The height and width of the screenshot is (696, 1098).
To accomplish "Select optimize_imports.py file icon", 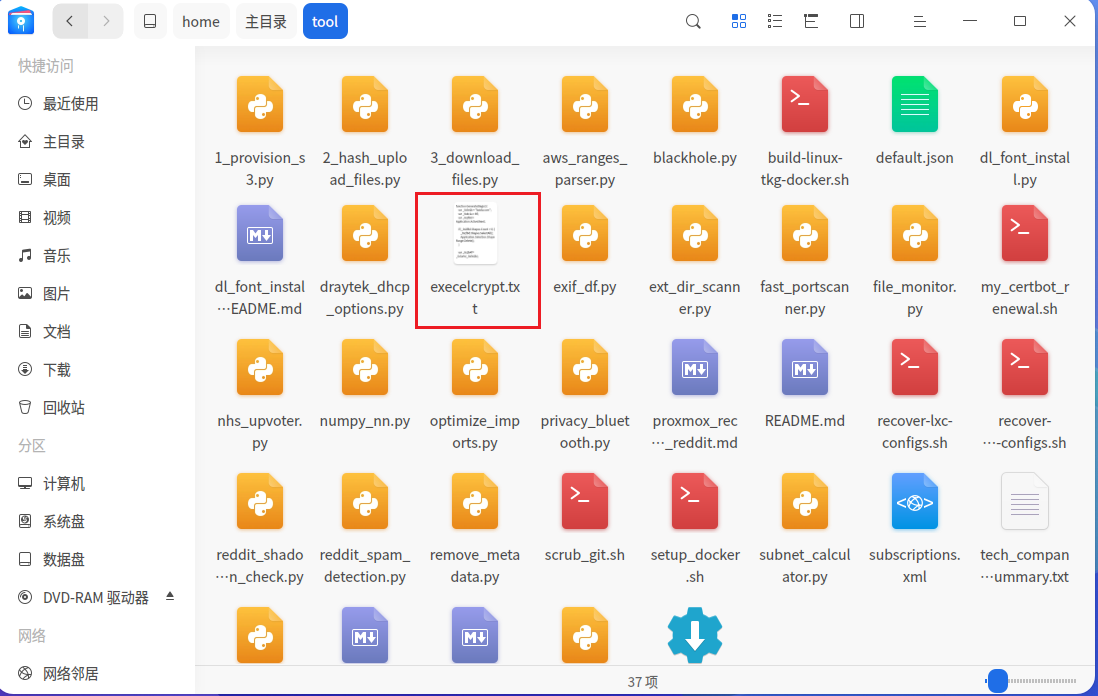I will pos(475,368).
